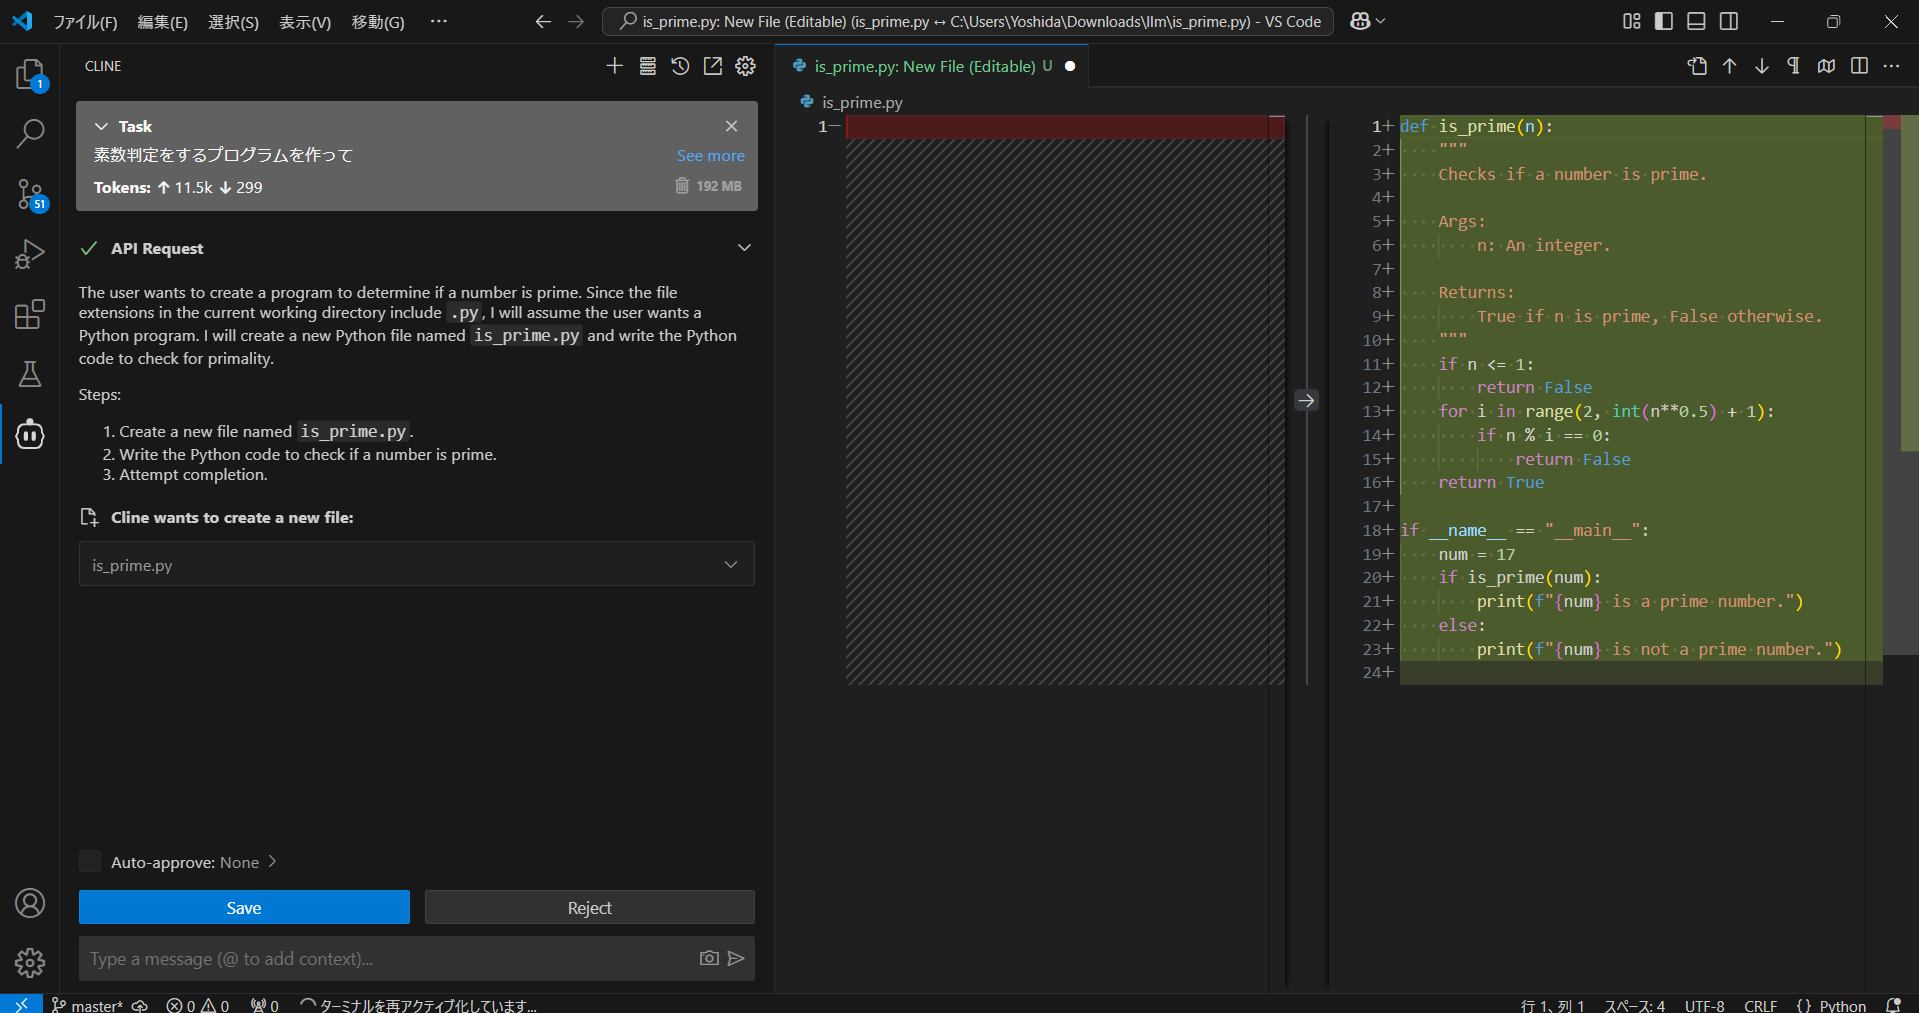Toggle bottom panel layout button
Viewport: 1919px width, 1013px height.
[x=1696, y=21]
